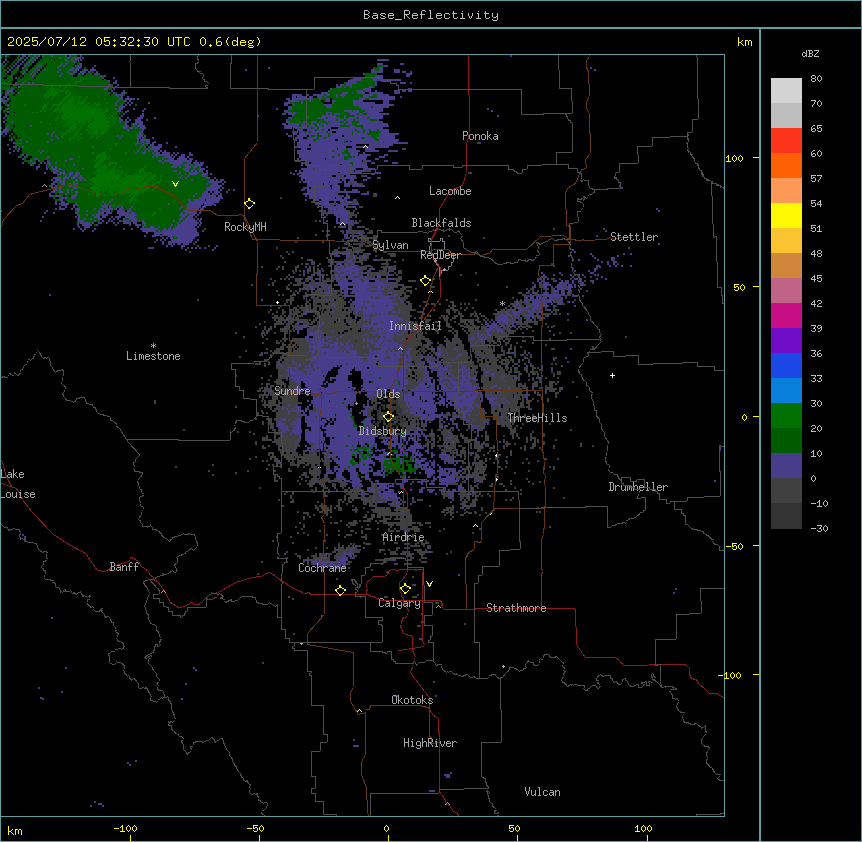Click the 0 tick on horizontal axis

[386, 828]
